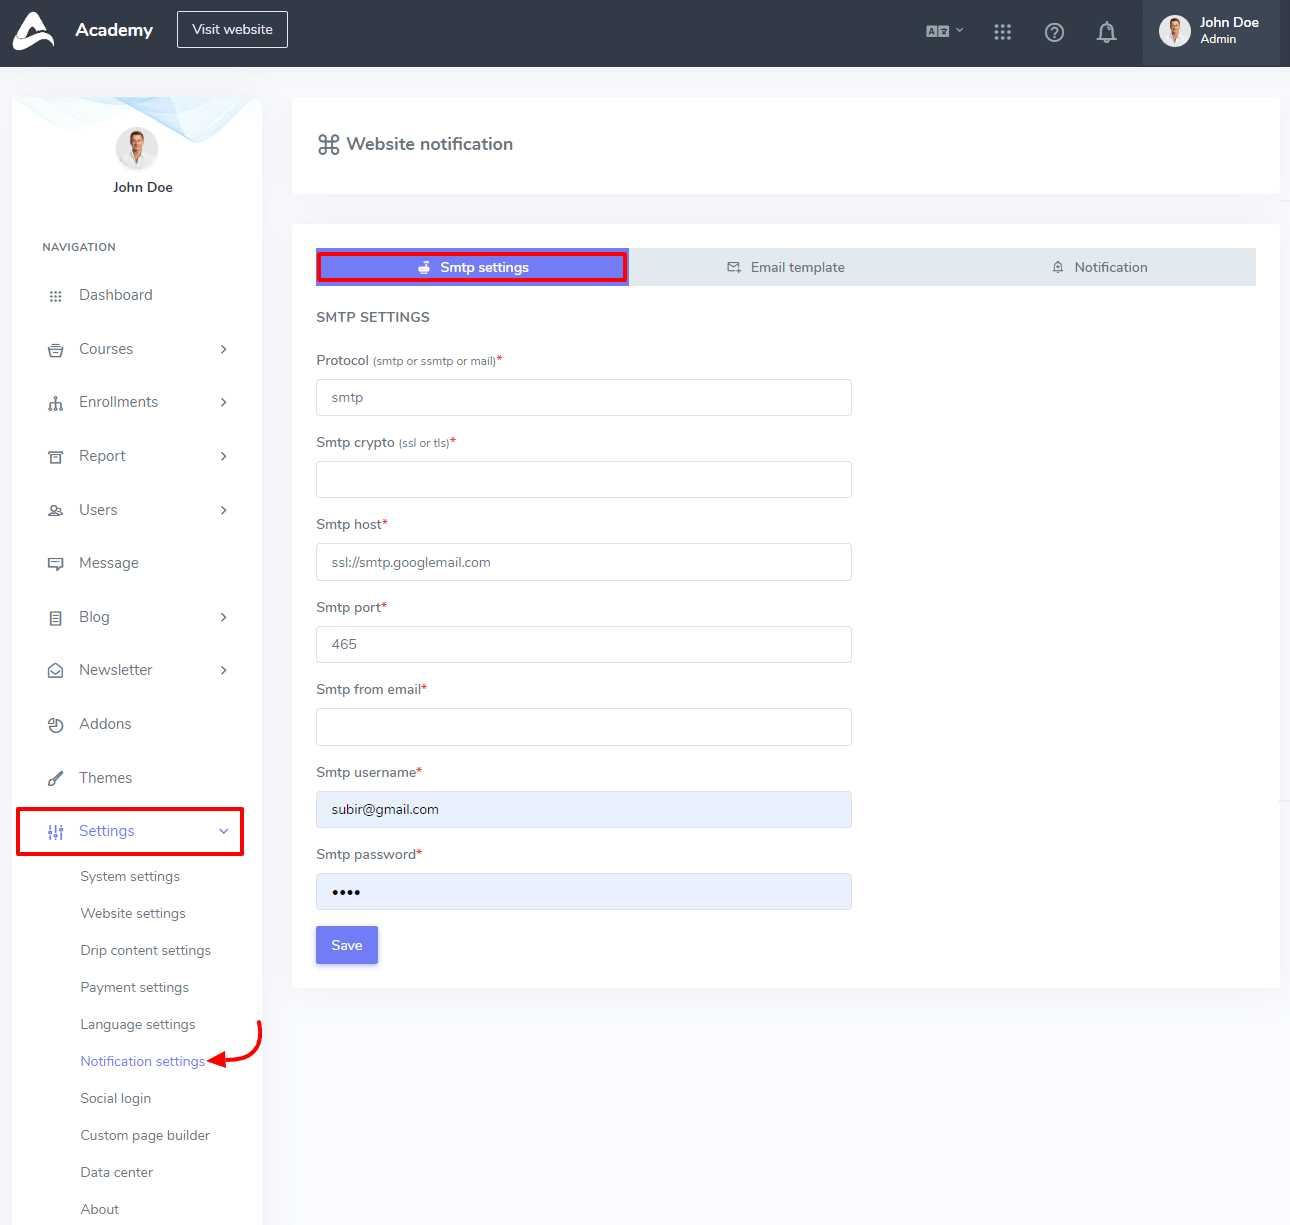
Task: Click the Addons icon in sidebar
Action: [x=56, y=725]
